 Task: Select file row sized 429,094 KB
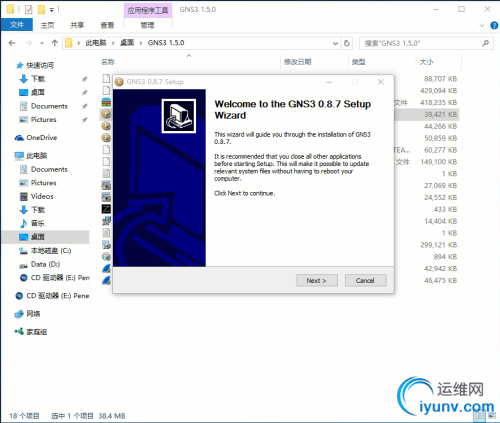coord(280,91)
